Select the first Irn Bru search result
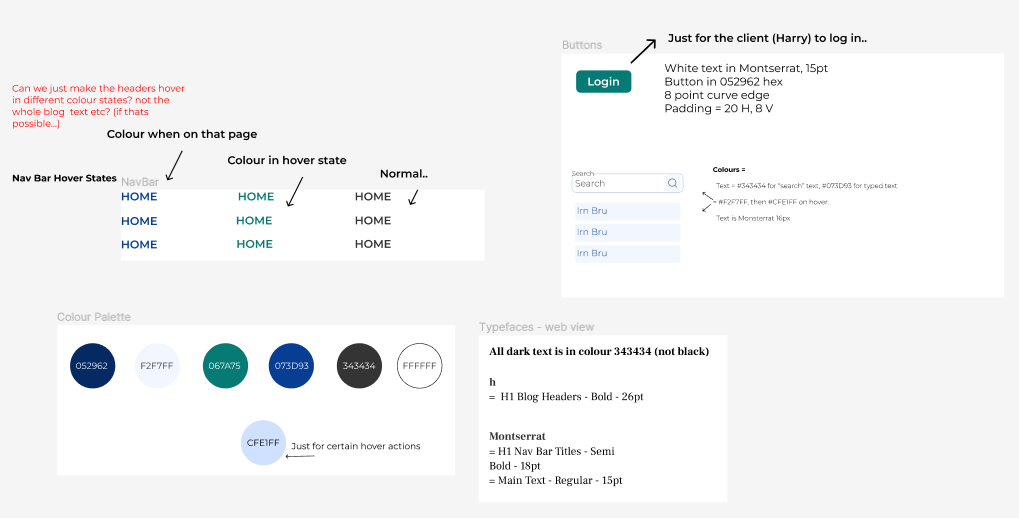 (627, 211)
